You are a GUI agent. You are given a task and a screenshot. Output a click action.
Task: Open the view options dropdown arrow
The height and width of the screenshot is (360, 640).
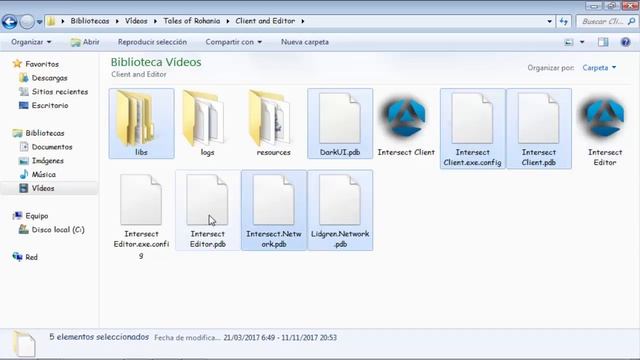coord(582,42)
